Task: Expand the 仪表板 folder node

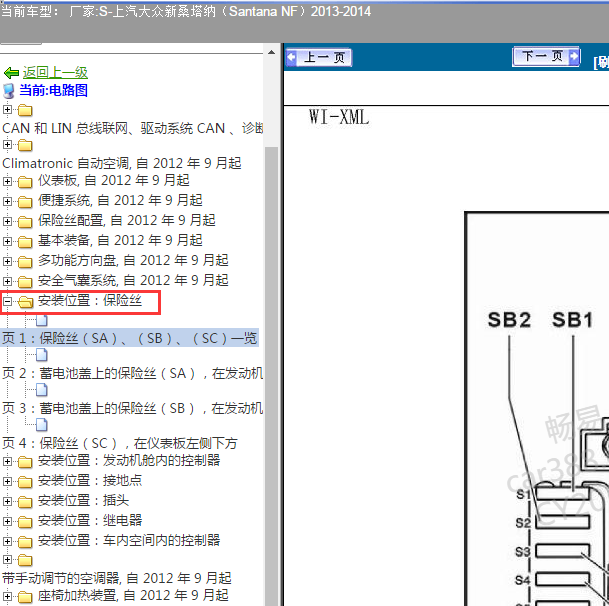Action: 7,181
